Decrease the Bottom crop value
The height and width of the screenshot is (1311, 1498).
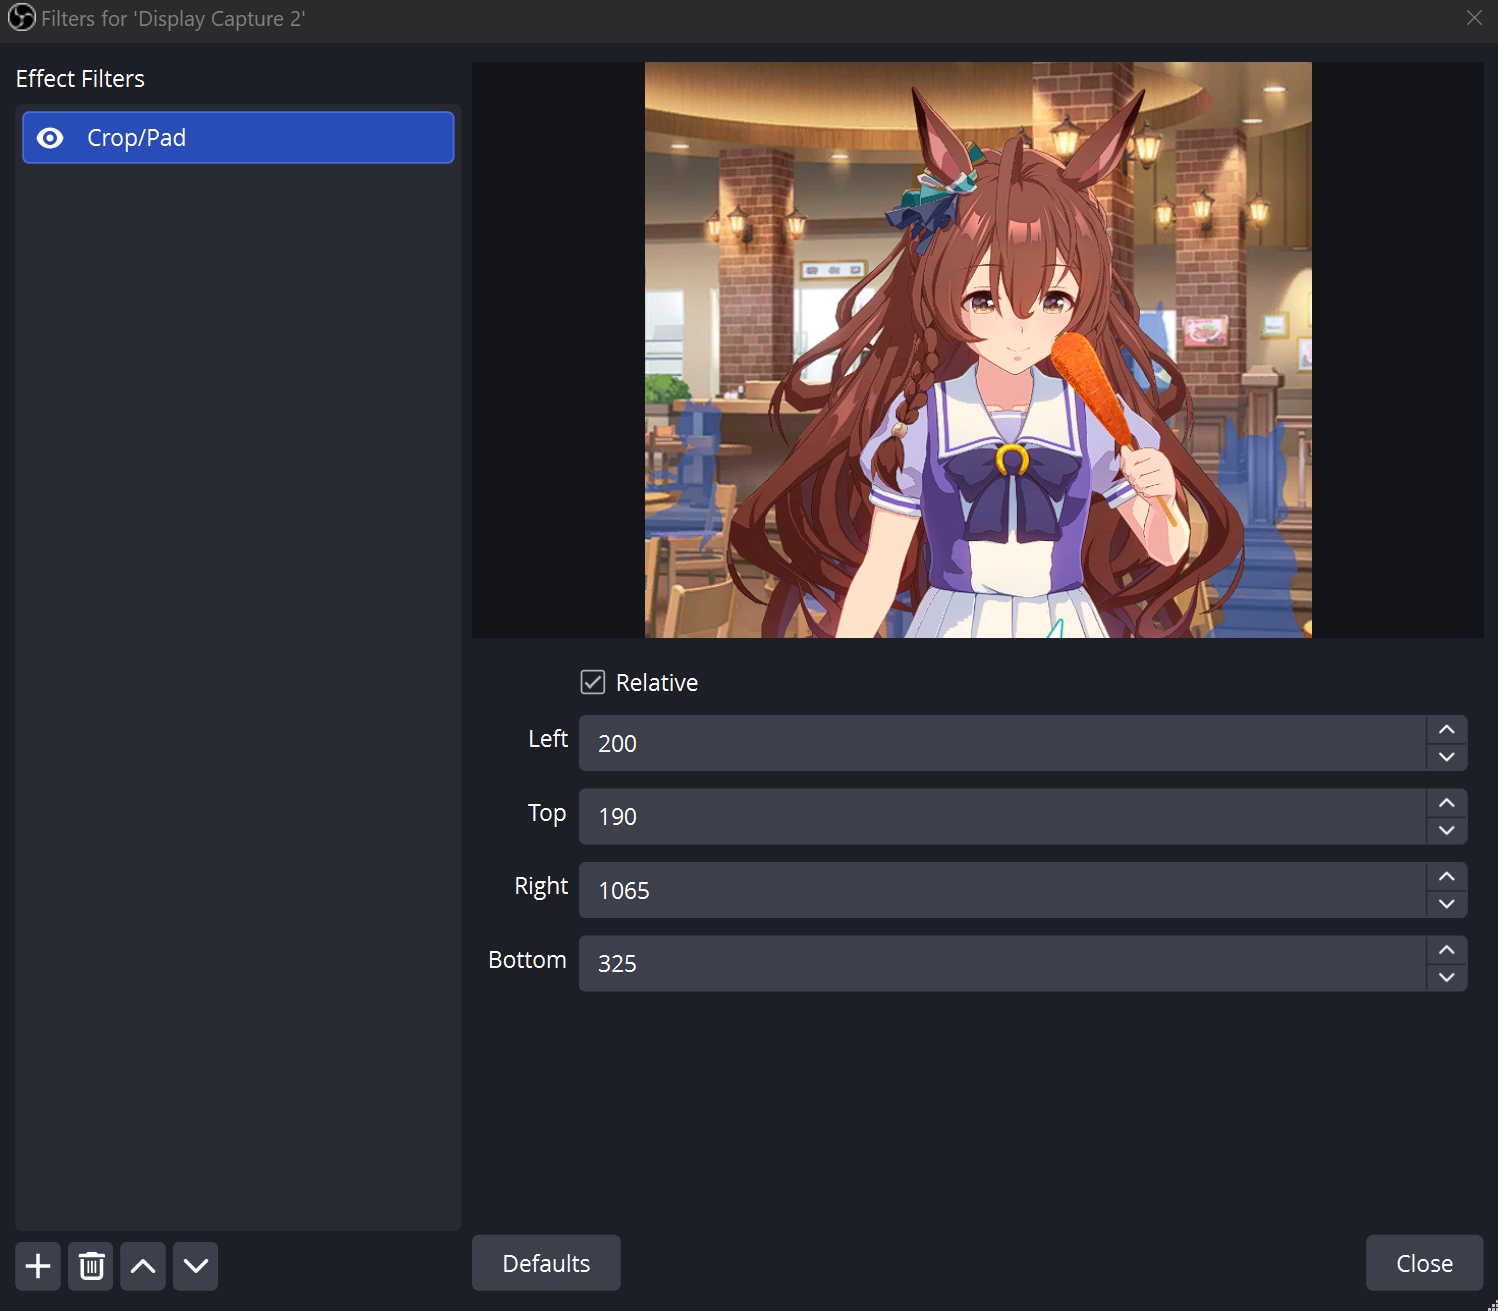coord(1447,977)
